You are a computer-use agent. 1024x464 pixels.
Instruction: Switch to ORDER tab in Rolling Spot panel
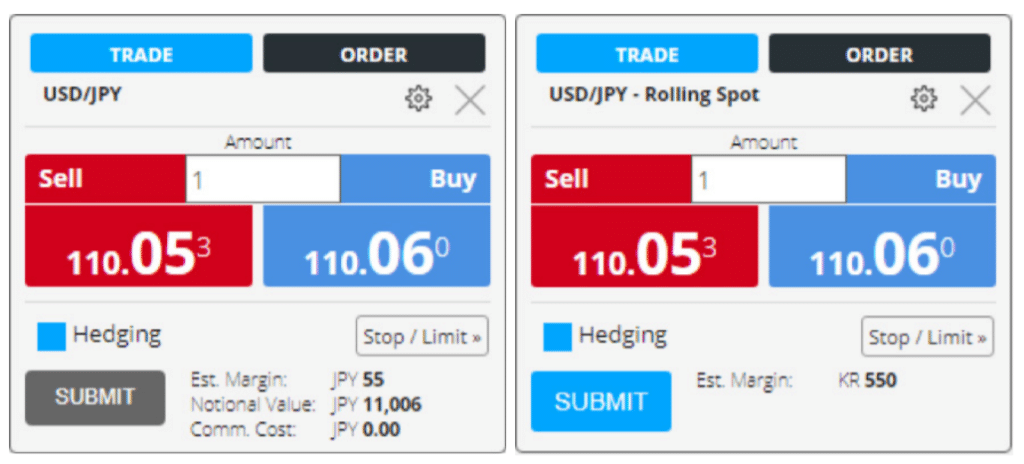pos(880,54)
